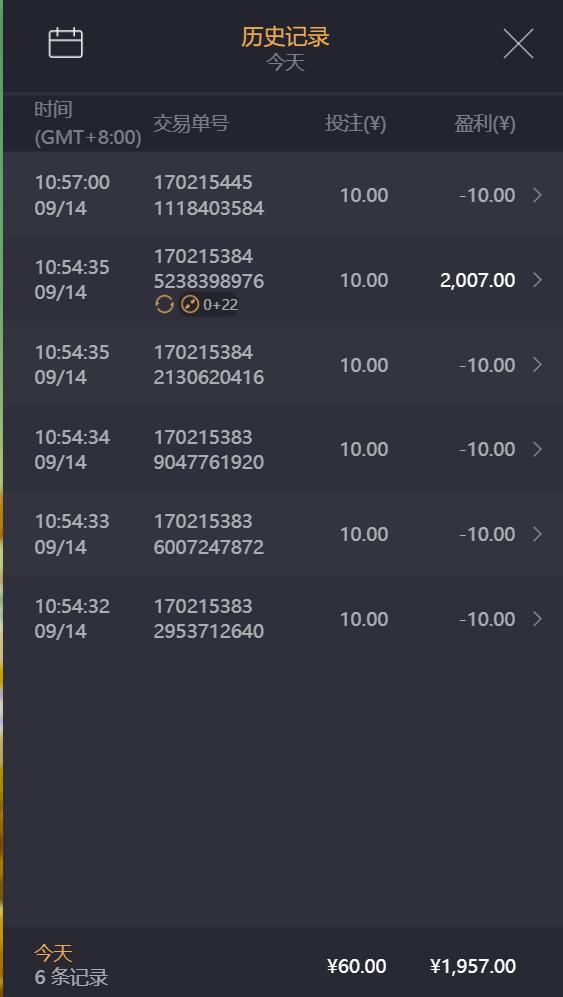This screenshot has height=997, width=563.
Task: Click the 盈利(¥) column header
Action: click(x=485, y=123)
